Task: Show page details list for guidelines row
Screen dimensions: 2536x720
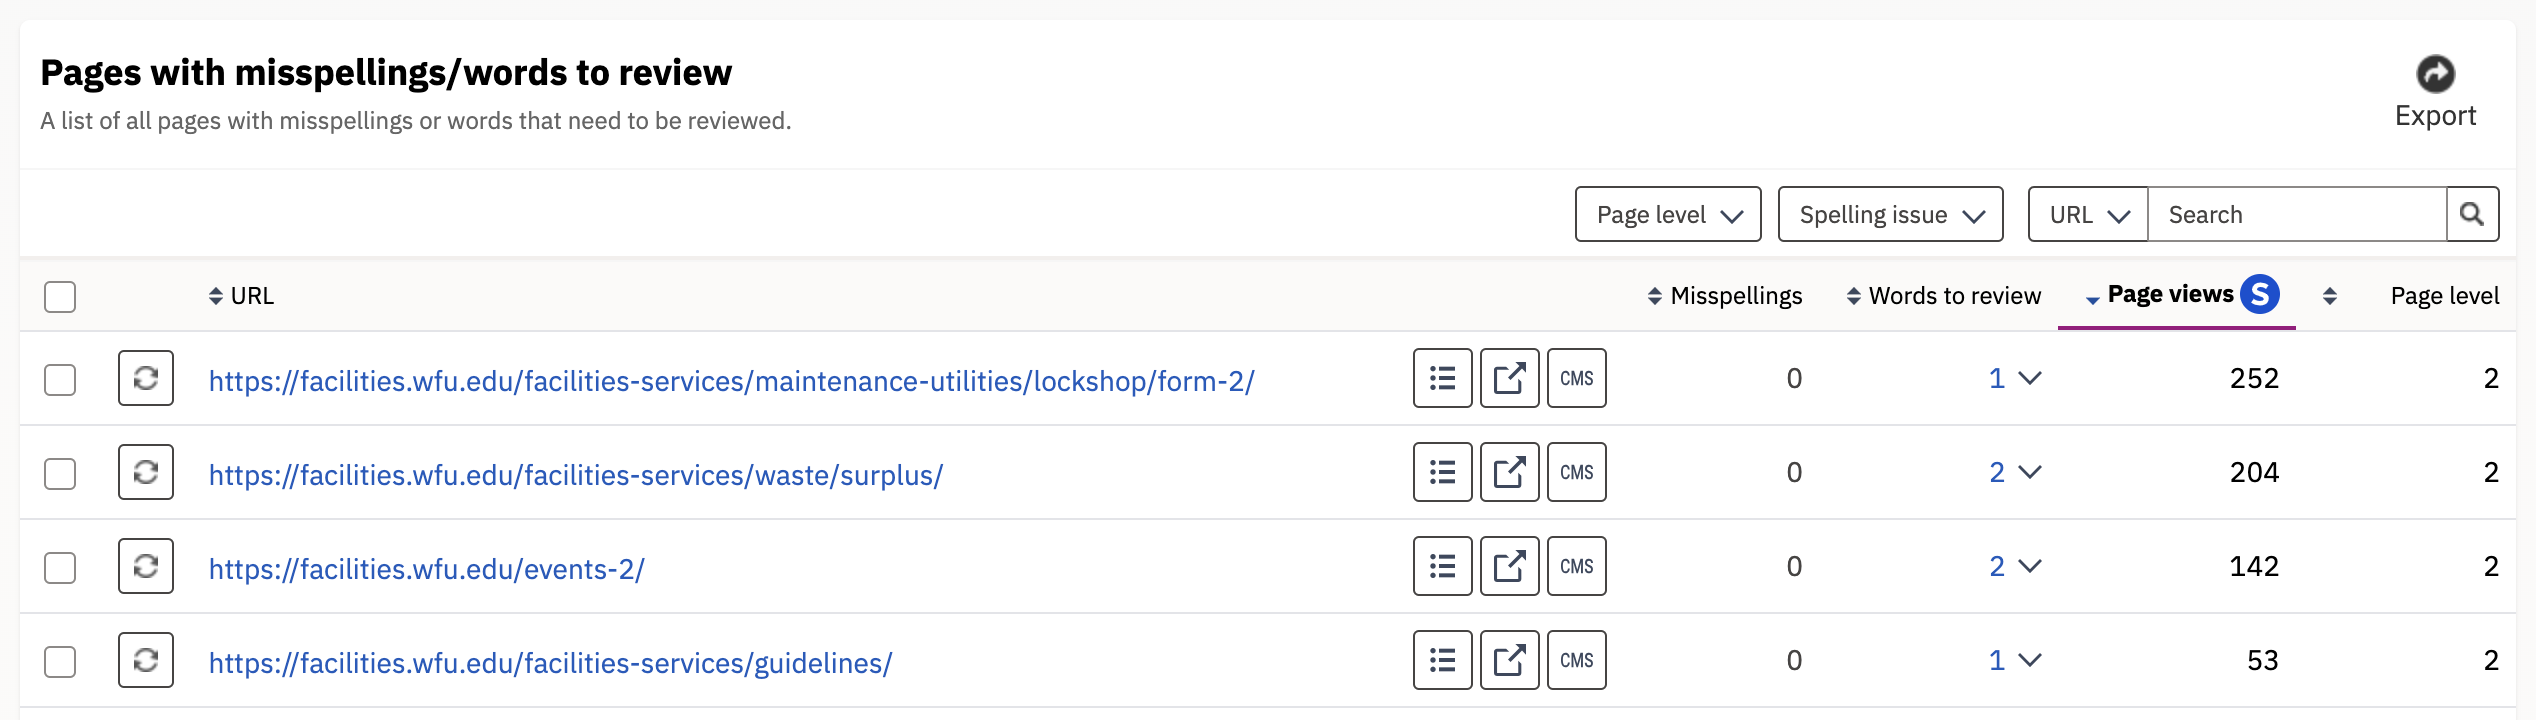Action: tap(1442, 660)
